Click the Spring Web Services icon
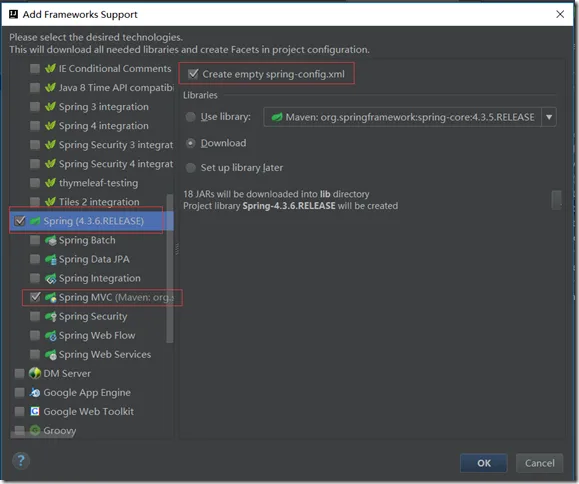The width and height of the screenshot is (579, 484). (x=51, y=354)
